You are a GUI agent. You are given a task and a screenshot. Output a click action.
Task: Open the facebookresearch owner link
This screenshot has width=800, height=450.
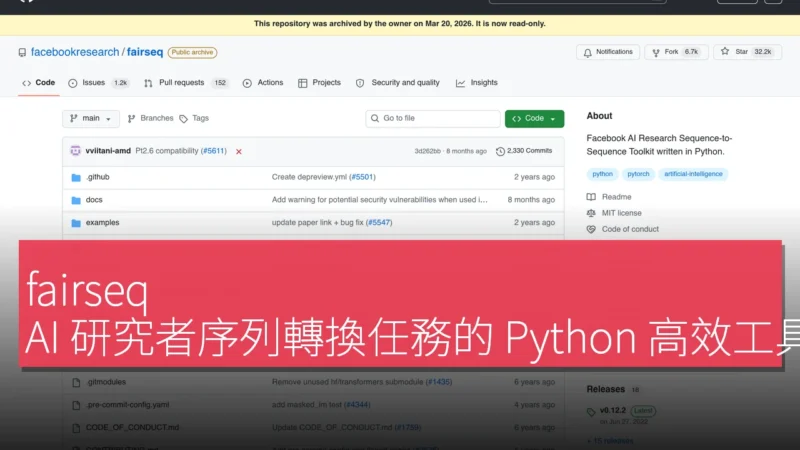click(74, 52)
